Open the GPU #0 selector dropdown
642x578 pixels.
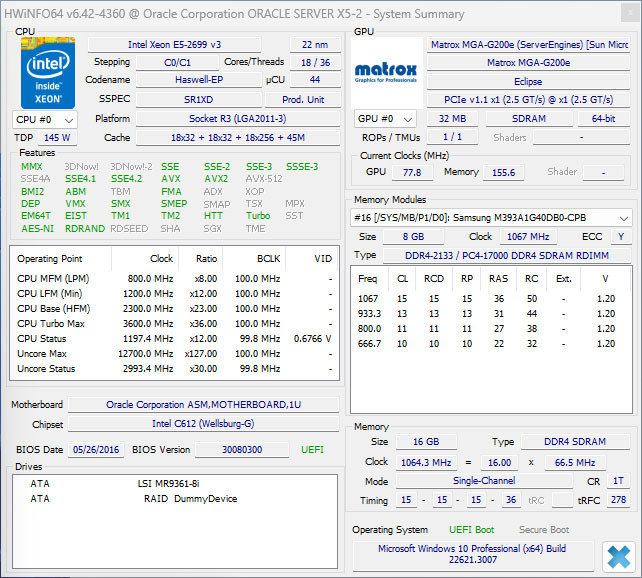point(385,119)
